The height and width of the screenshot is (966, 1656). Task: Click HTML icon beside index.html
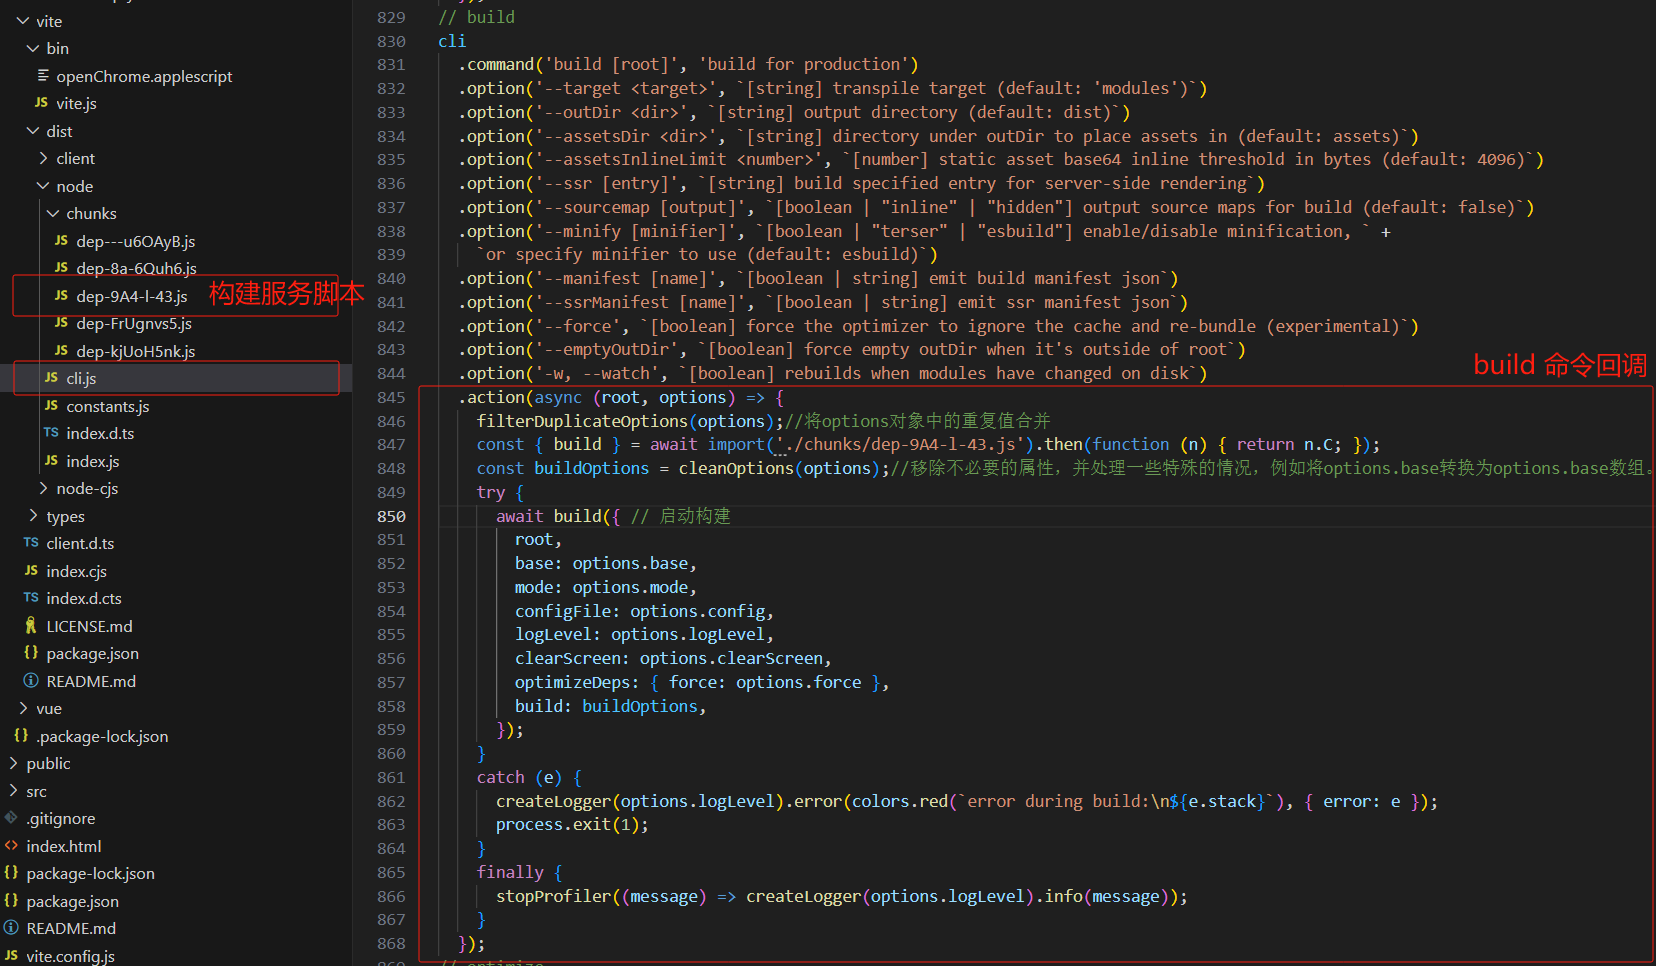pyautogui.click(x=11, y=845)
